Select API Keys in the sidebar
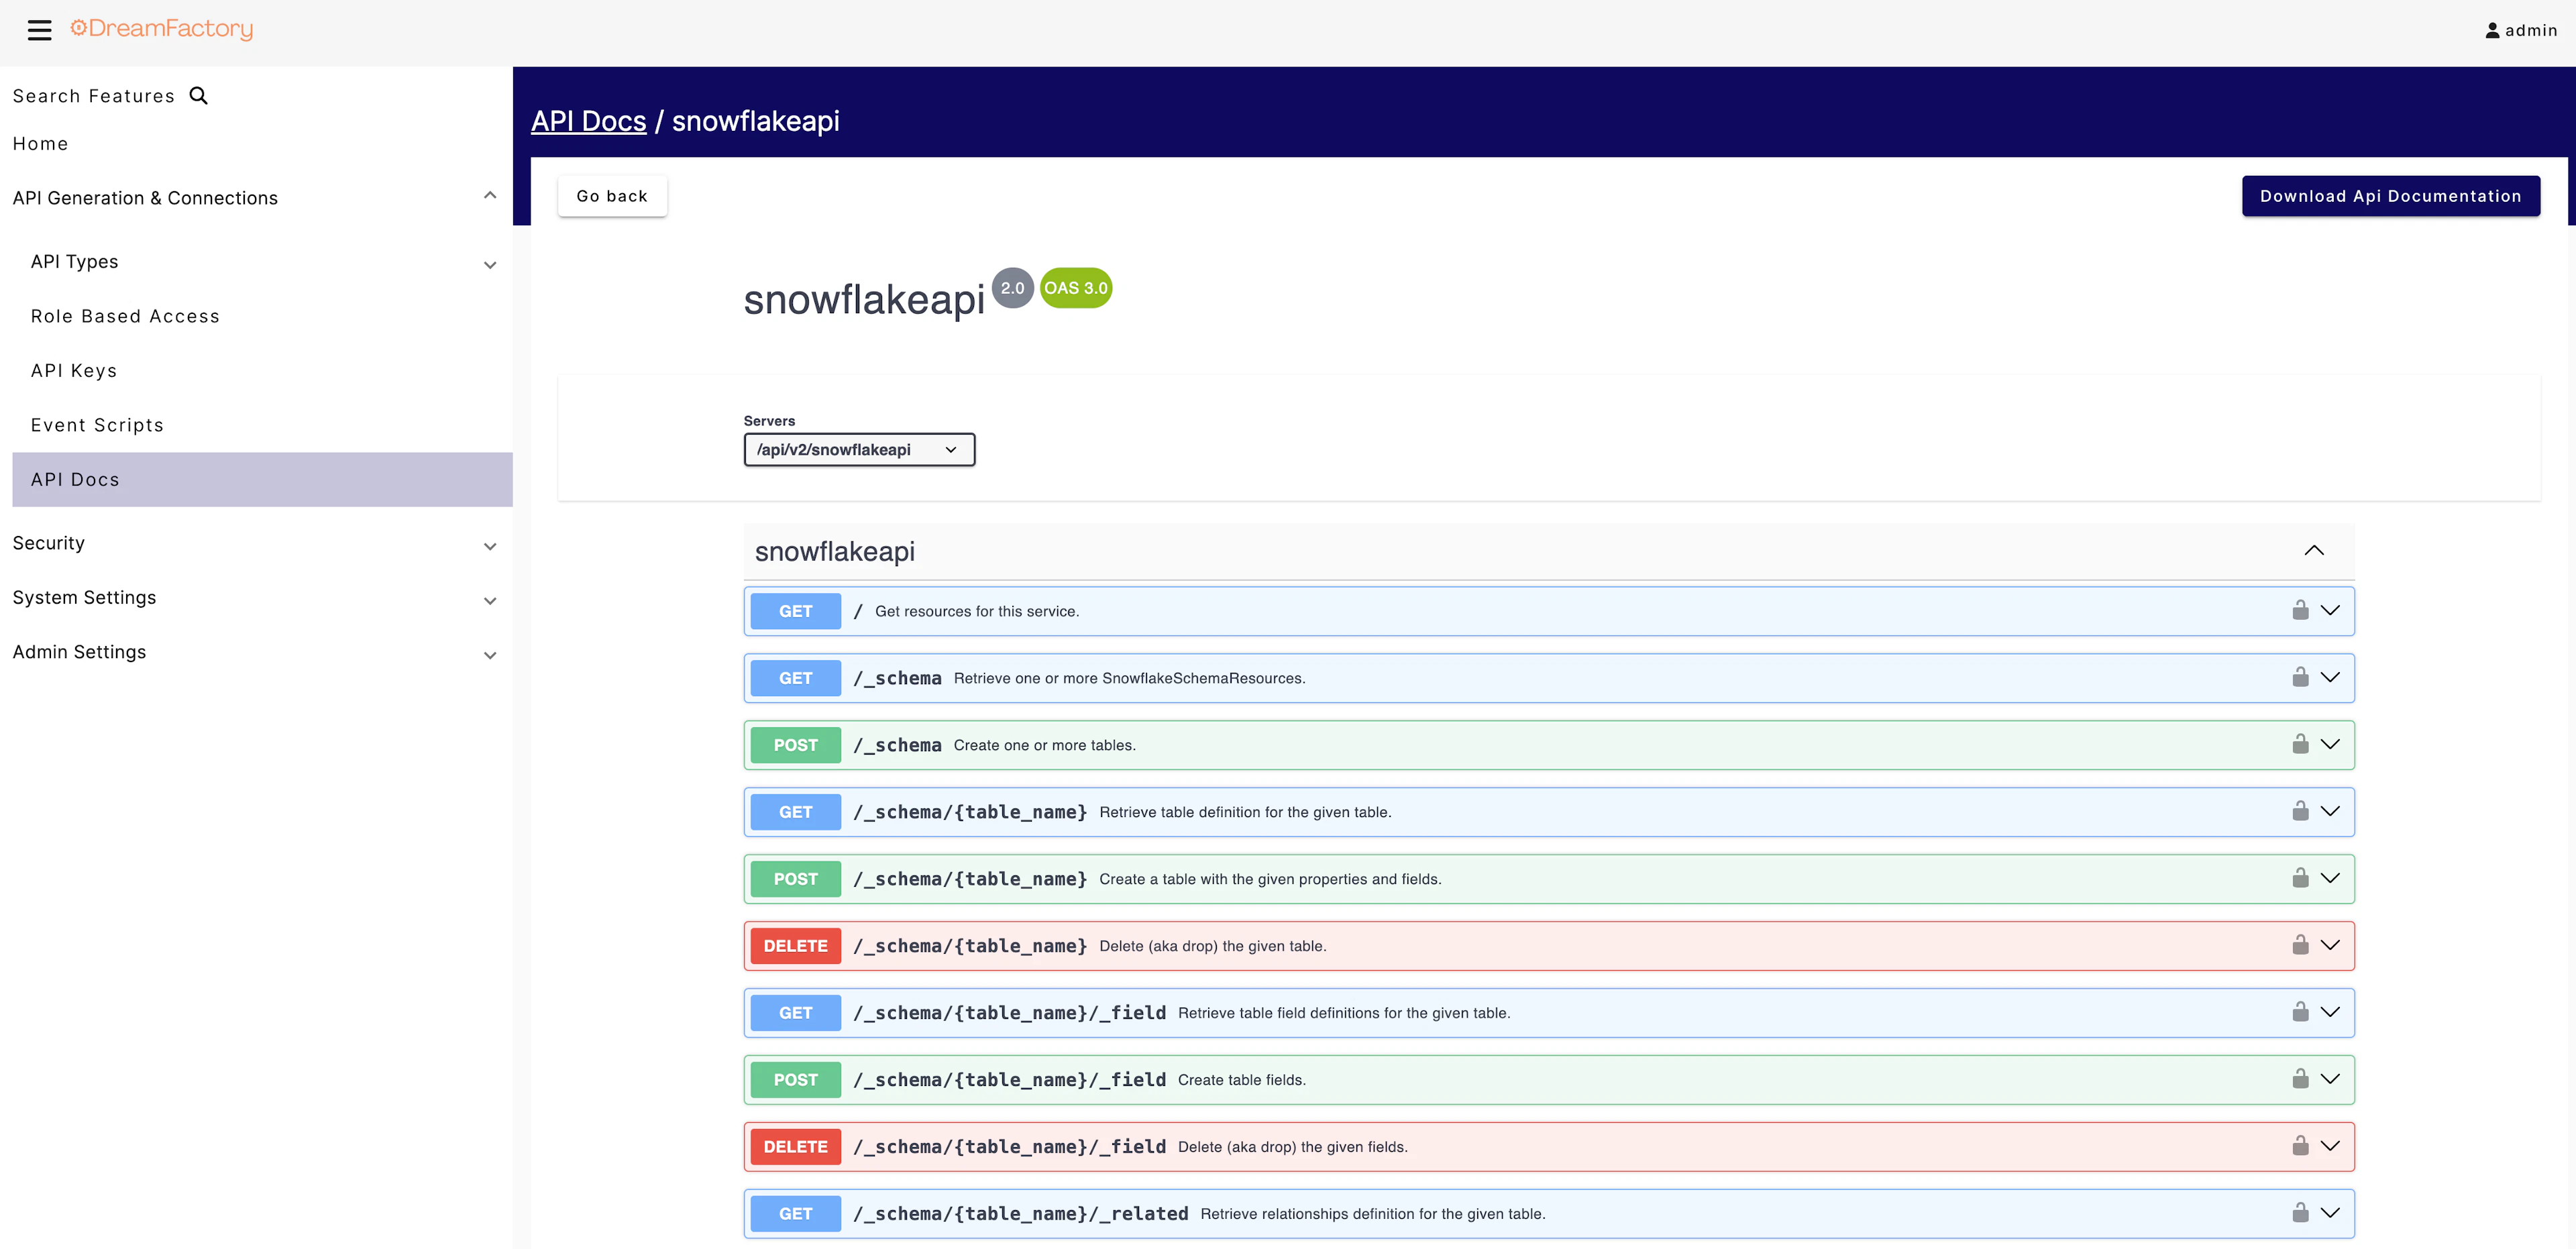Image resolution: width=2576 pixels, height=1249 pixels. [74, 370]
